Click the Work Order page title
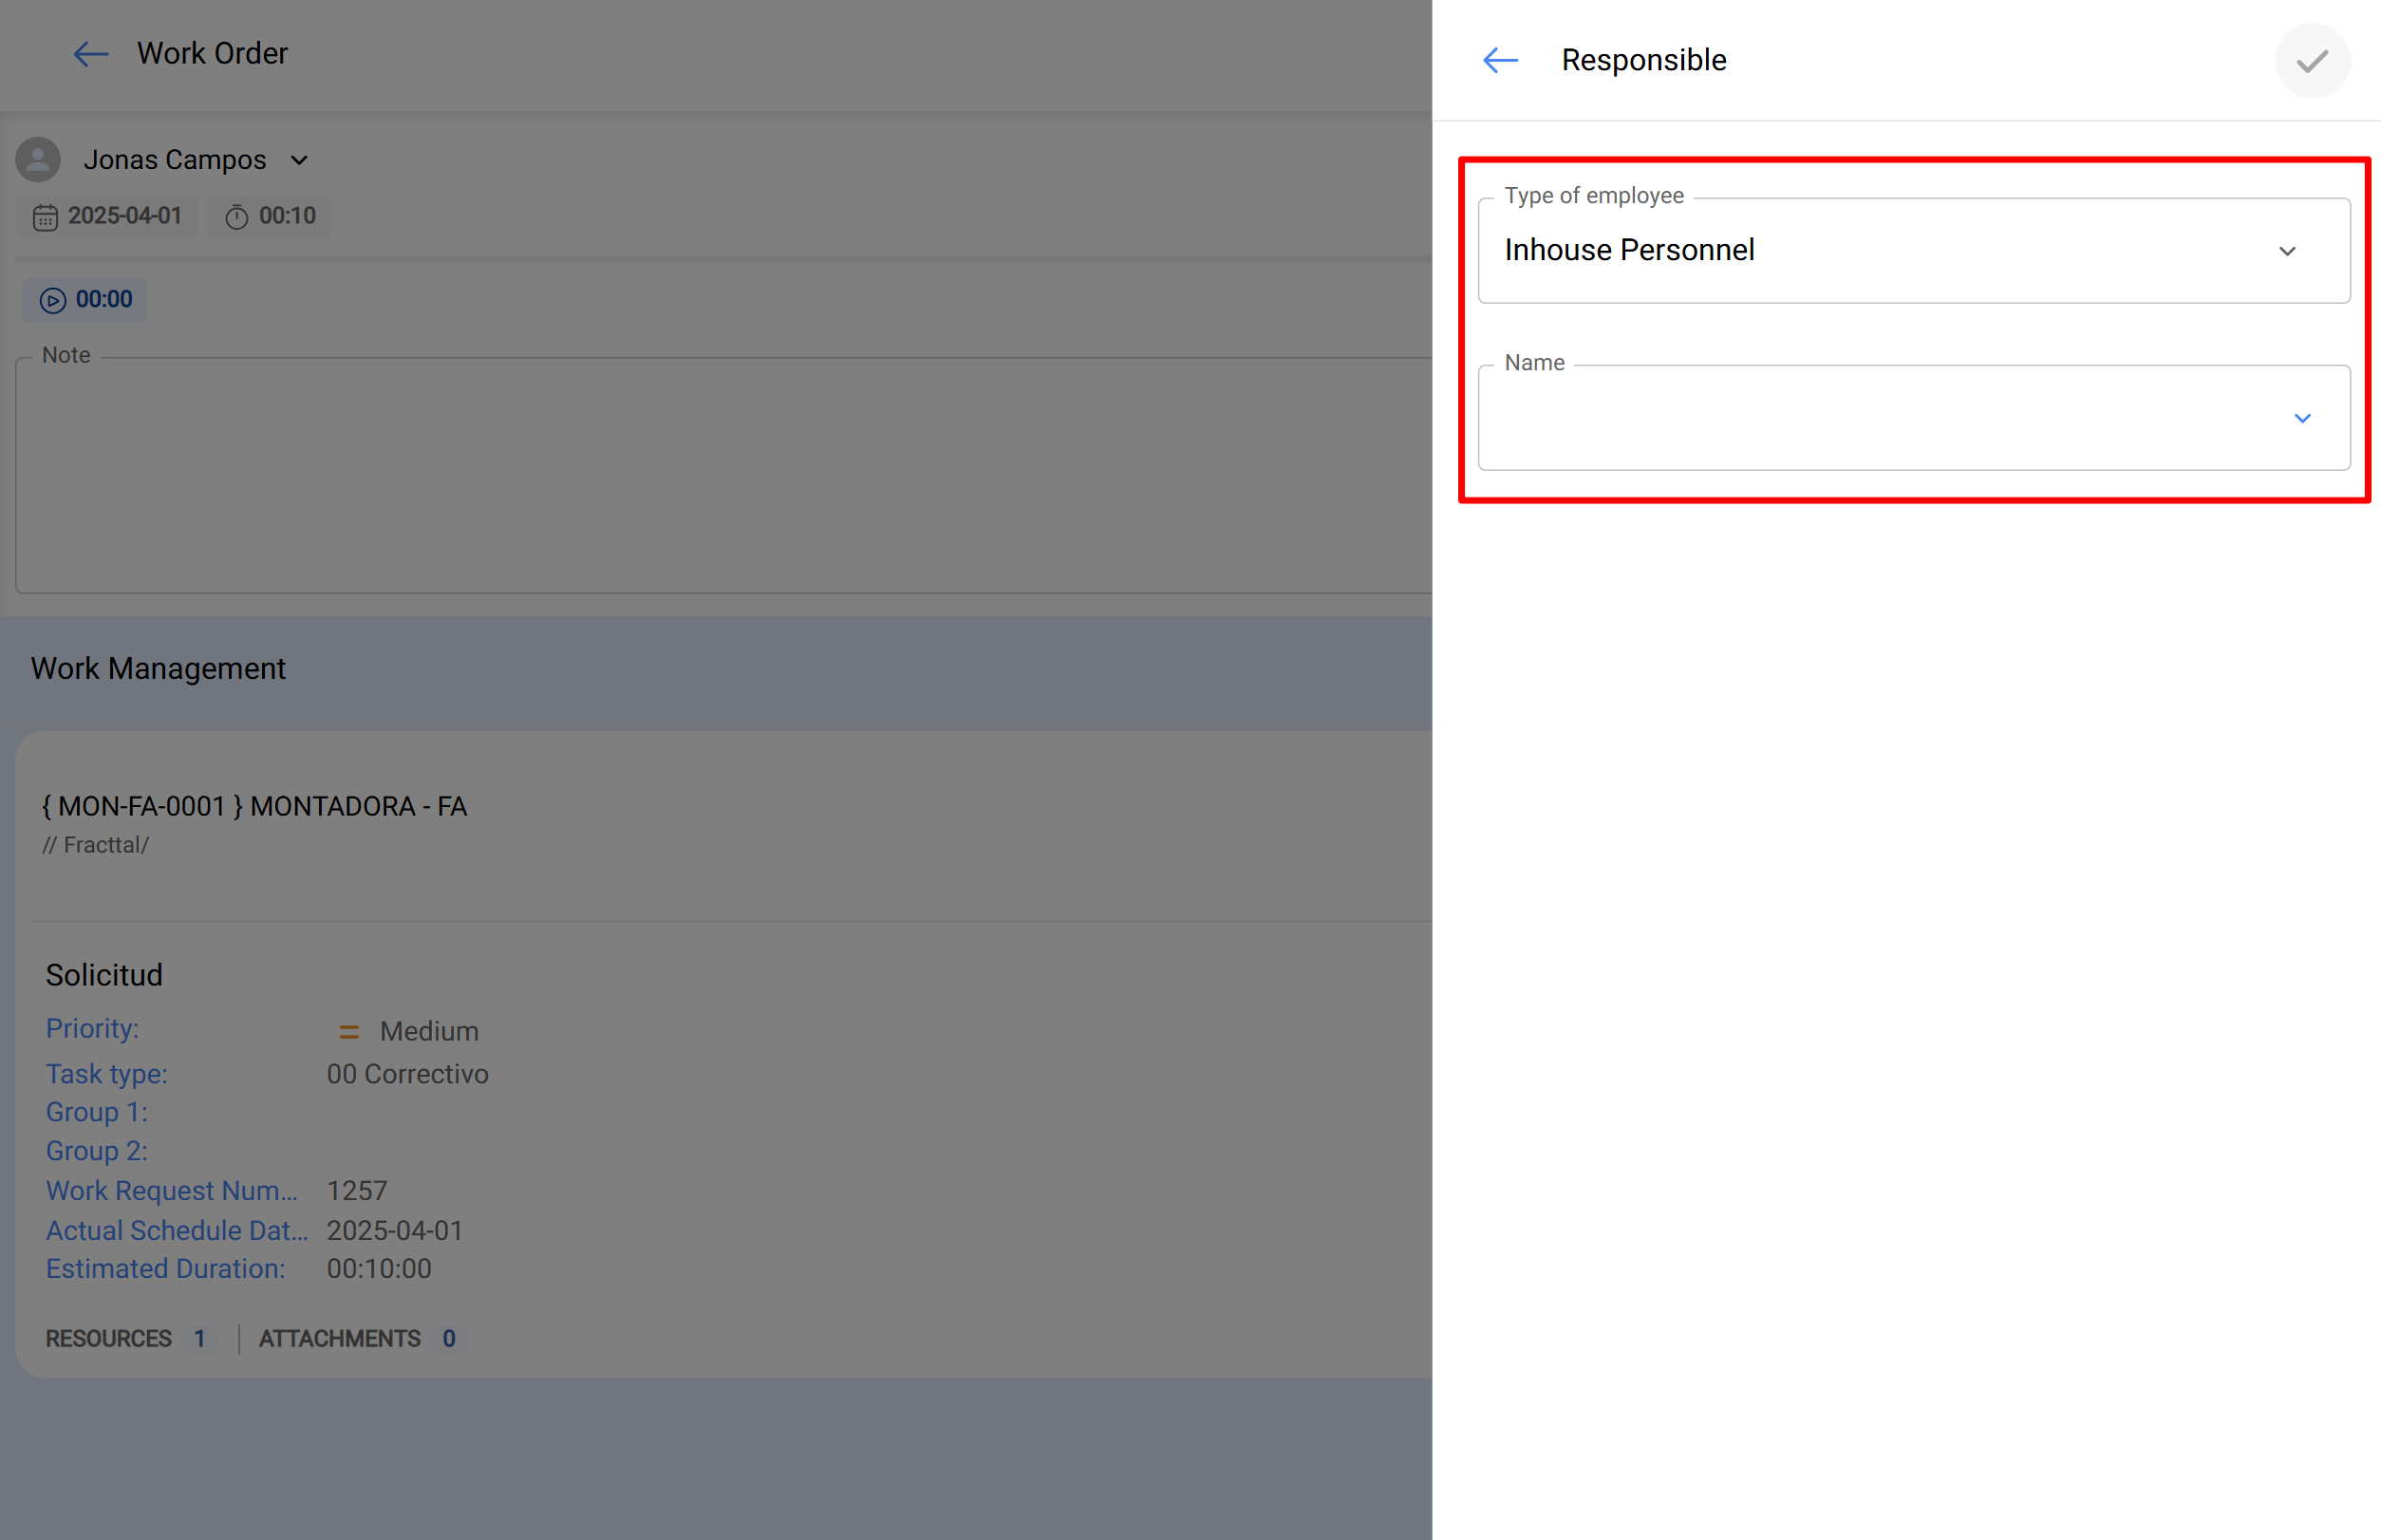This screenshot has height=1540, width=2381. pyautogui.click(x=212, y=53)
